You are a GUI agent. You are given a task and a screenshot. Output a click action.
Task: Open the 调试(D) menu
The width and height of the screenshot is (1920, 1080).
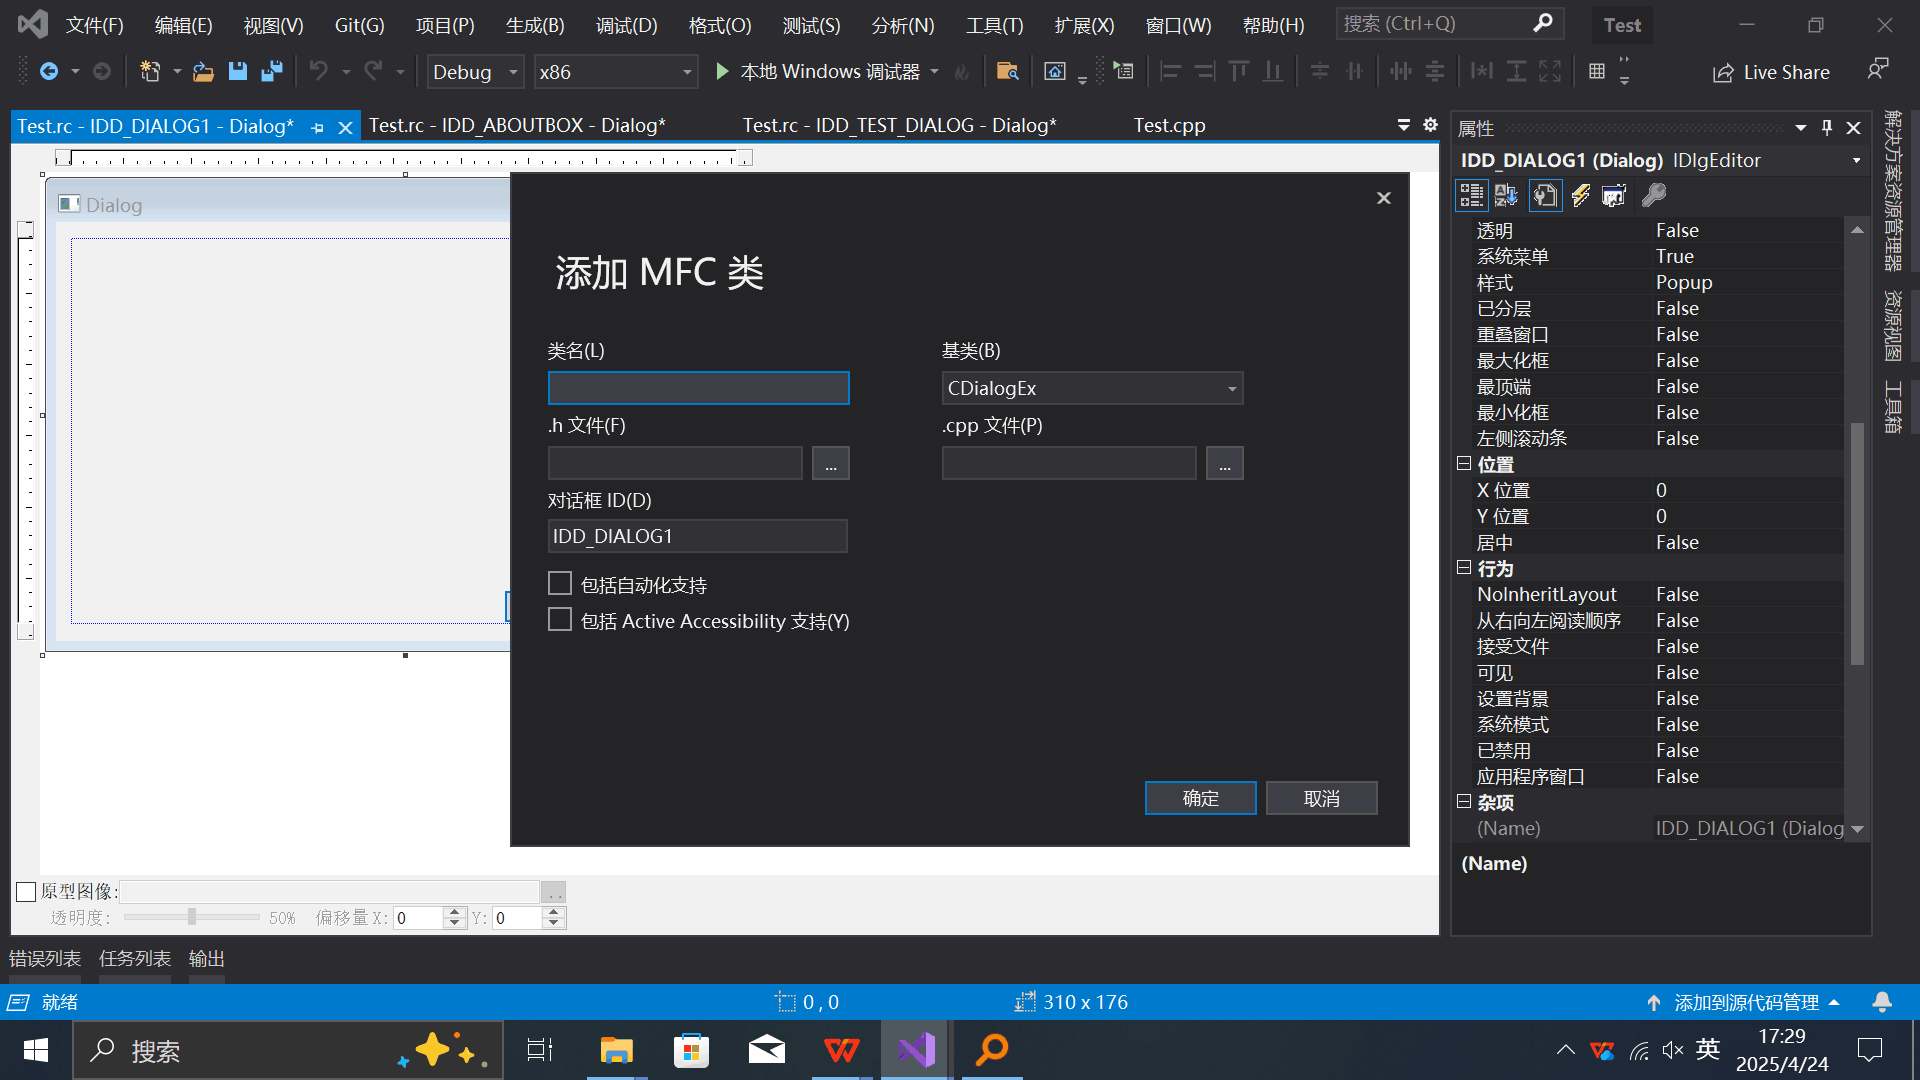pyautogui.click(x=626, y=25)
